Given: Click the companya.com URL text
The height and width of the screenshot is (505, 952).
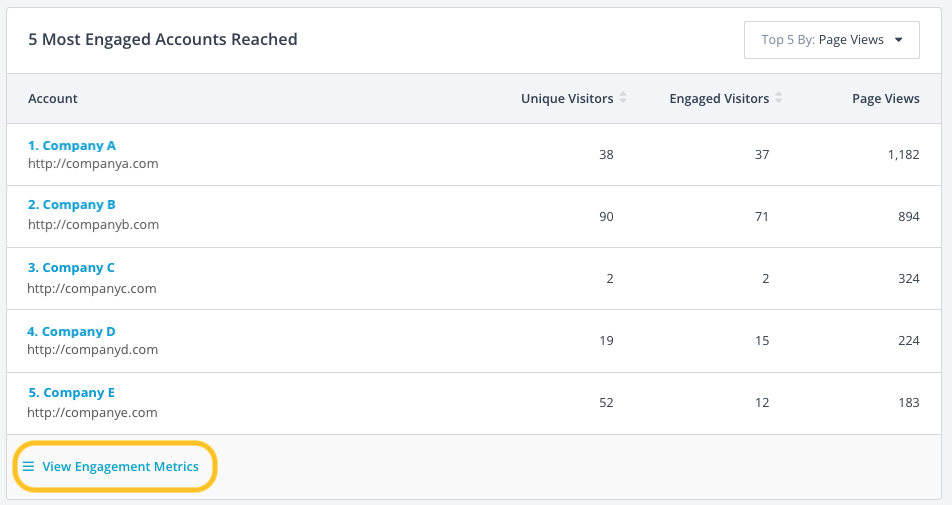Looking at the screenshot, I should (x=93, y=163).
